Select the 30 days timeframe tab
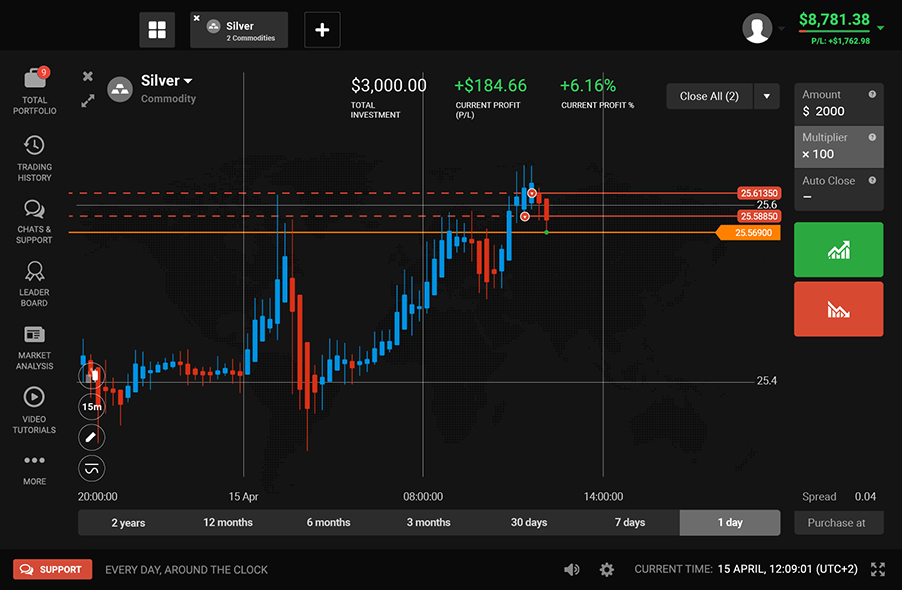The height and width of the screenshot is (590, 902). point(529,523)
